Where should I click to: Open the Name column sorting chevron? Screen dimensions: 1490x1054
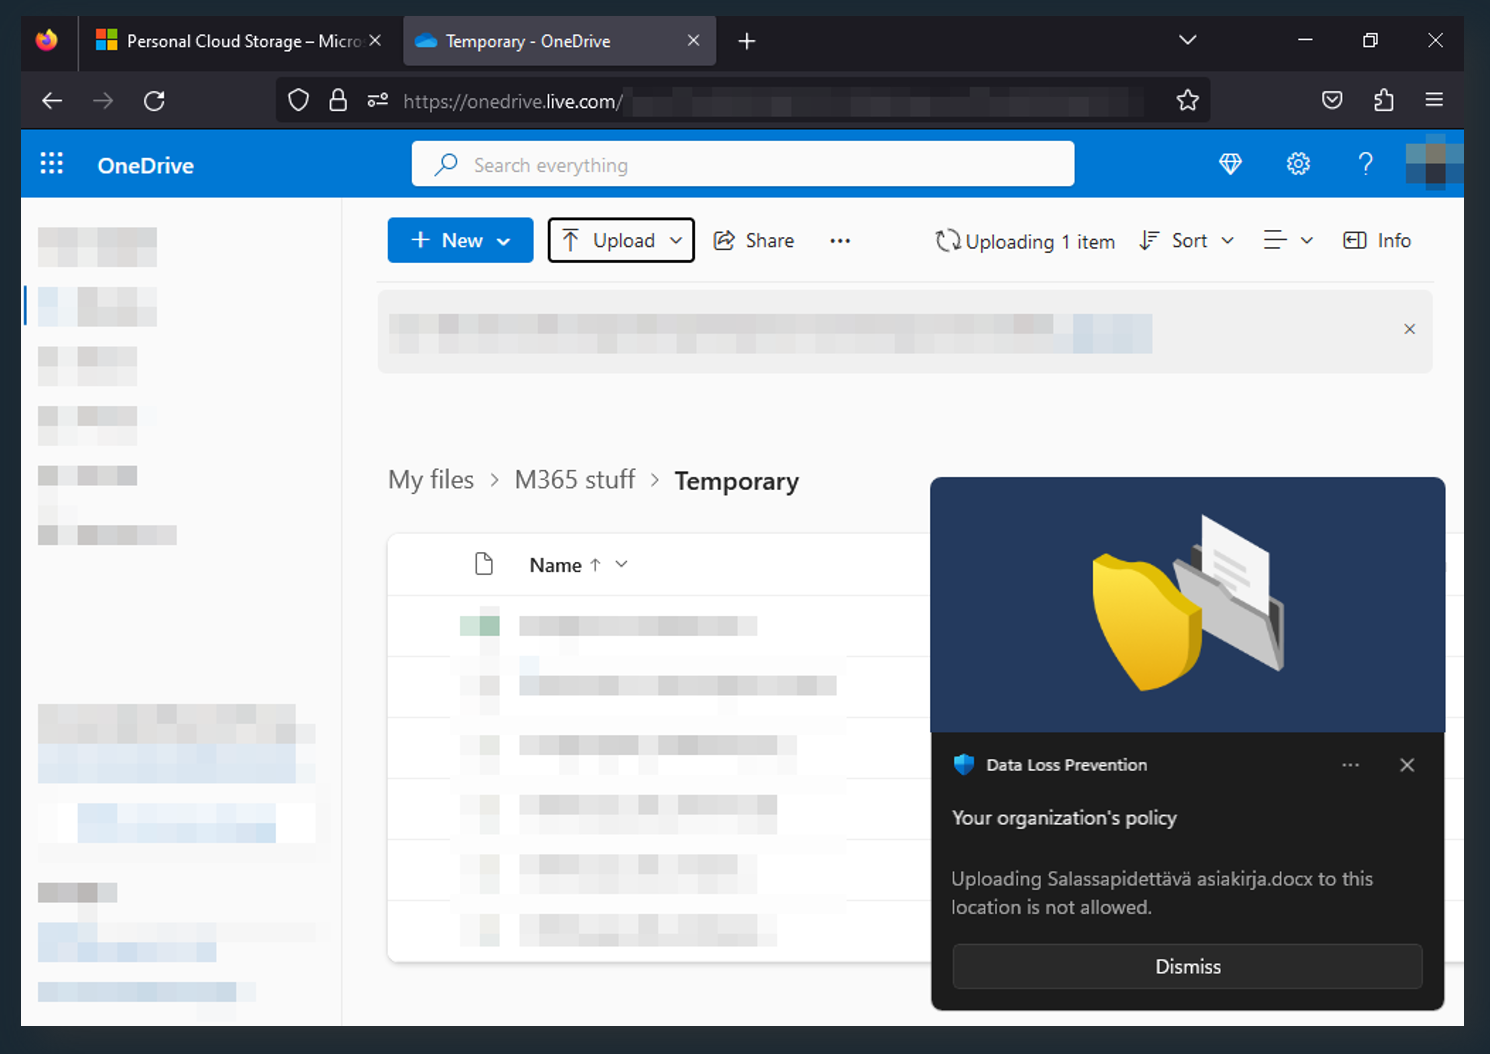pos(620,564)
